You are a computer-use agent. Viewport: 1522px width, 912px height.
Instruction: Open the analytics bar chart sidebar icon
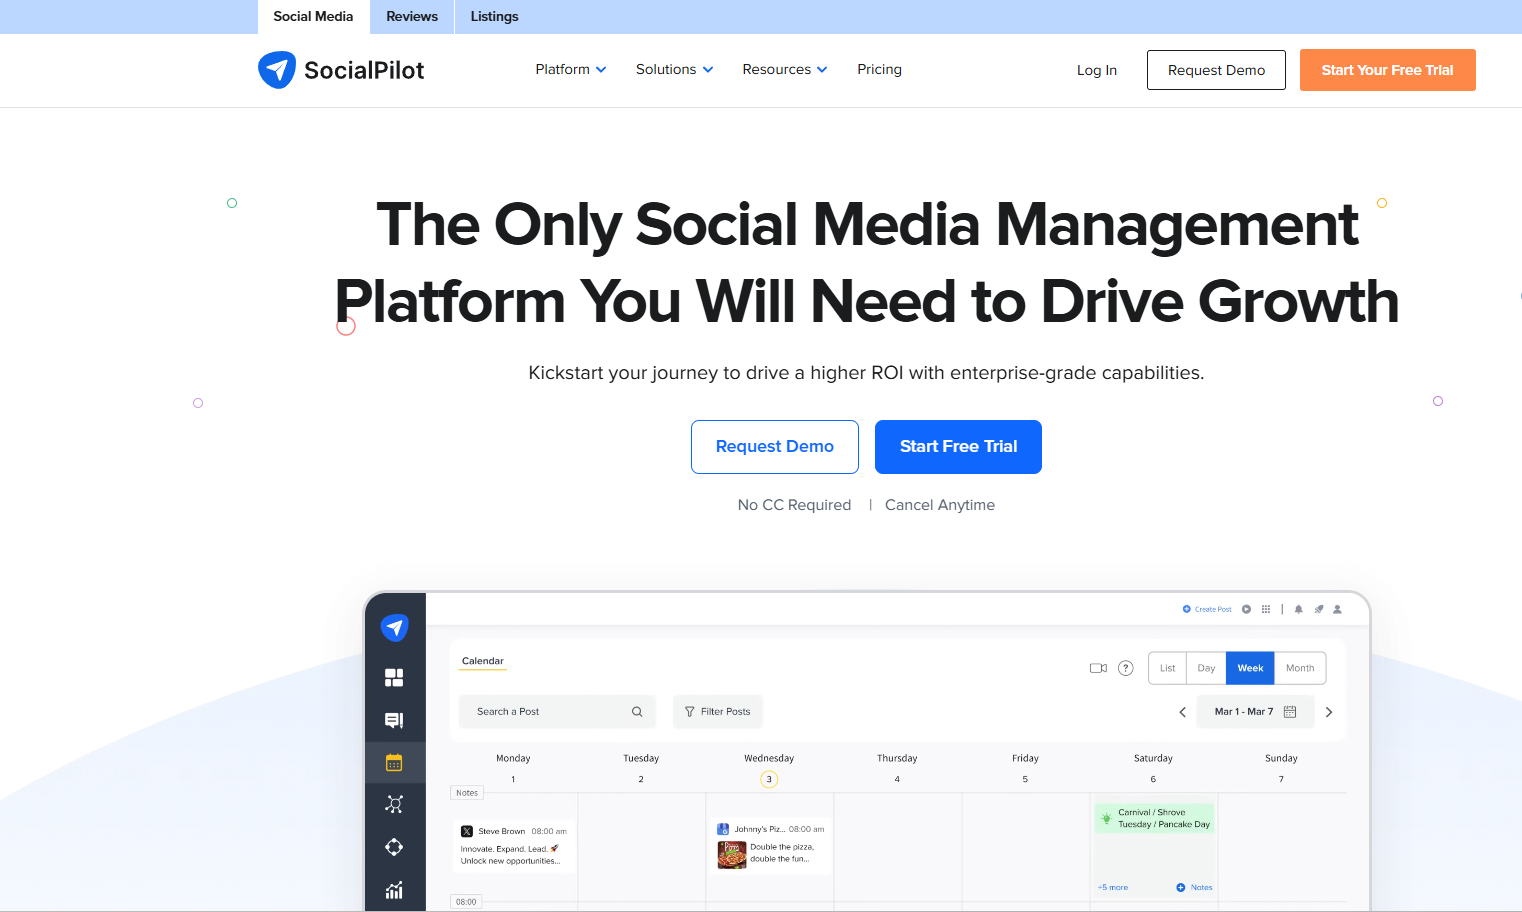pos(394,890)
